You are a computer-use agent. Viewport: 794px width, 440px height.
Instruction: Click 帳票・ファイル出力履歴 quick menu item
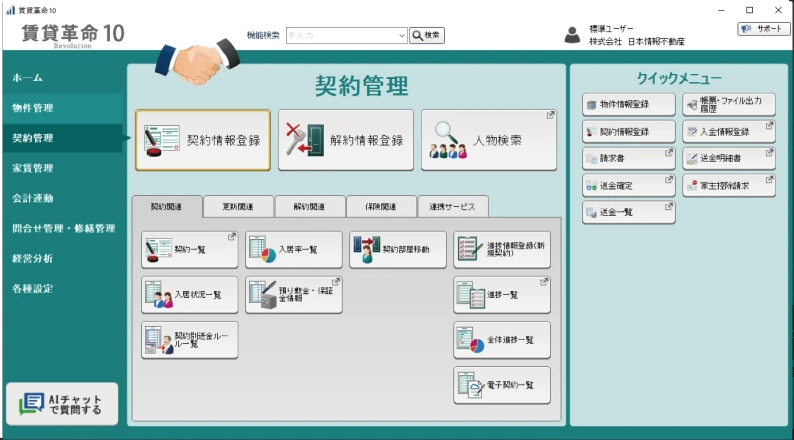(729, 104)
